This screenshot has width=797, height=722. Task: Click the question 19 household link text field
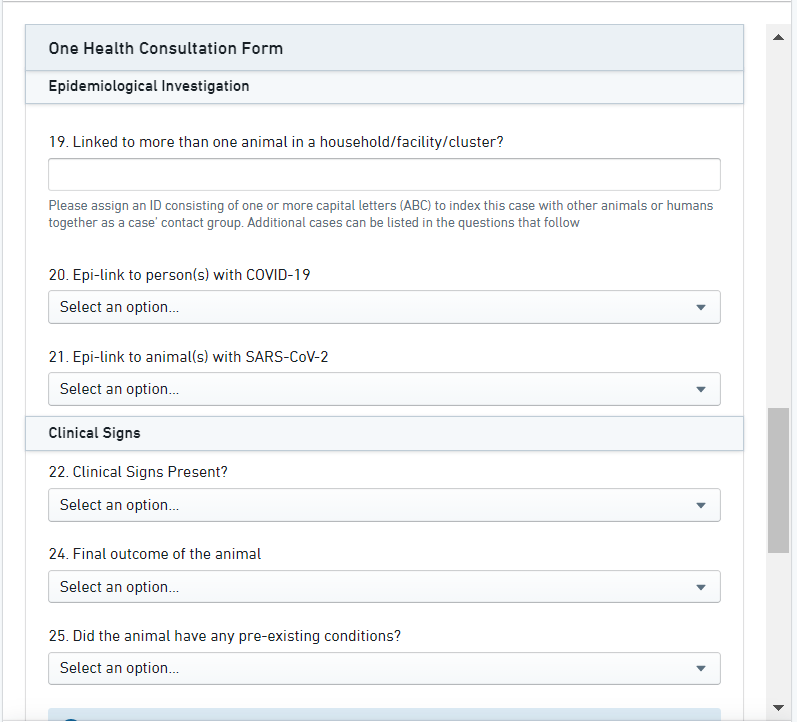[x=384, y=175]
